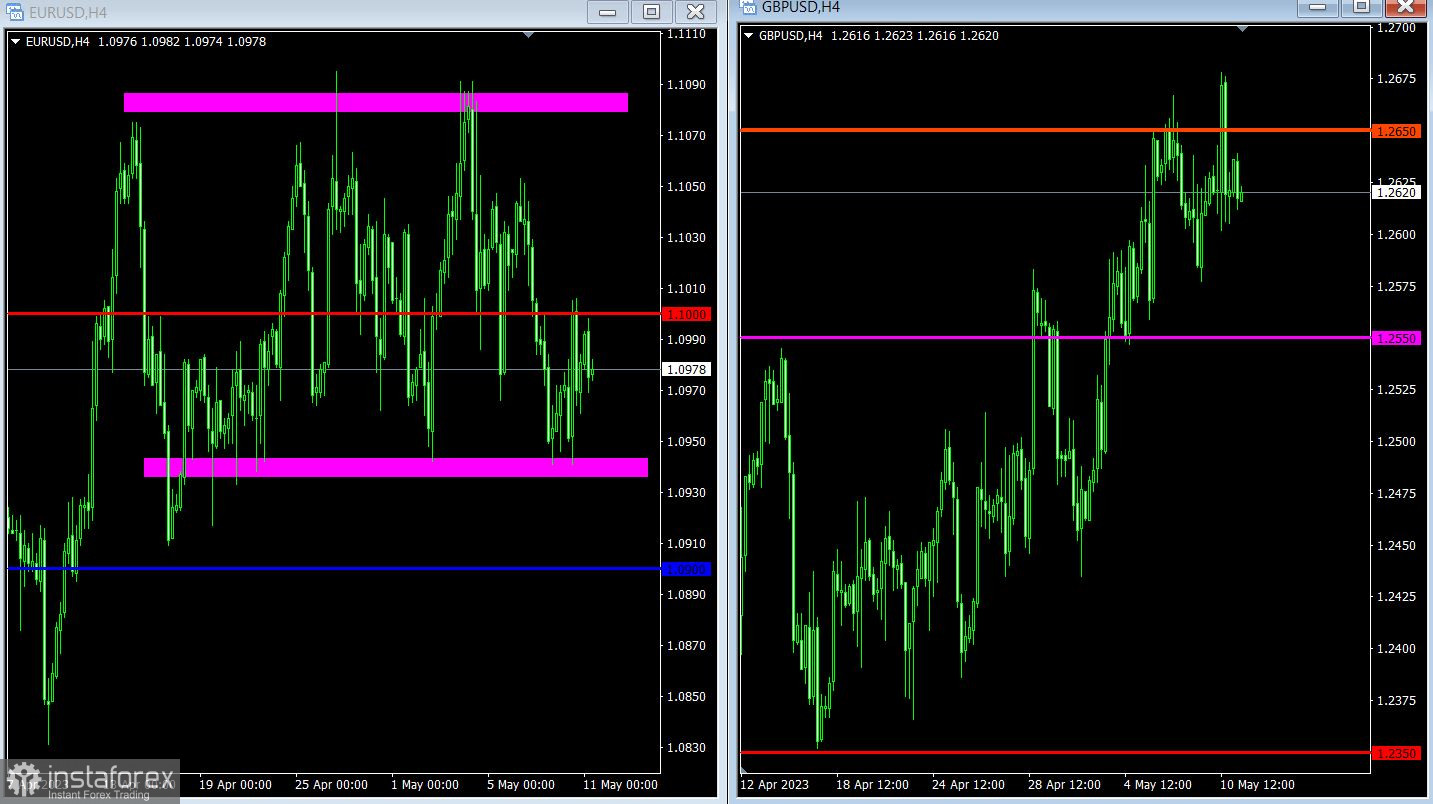Click the 1.2550 price label on GBPUSD scale

[1396, 338]
